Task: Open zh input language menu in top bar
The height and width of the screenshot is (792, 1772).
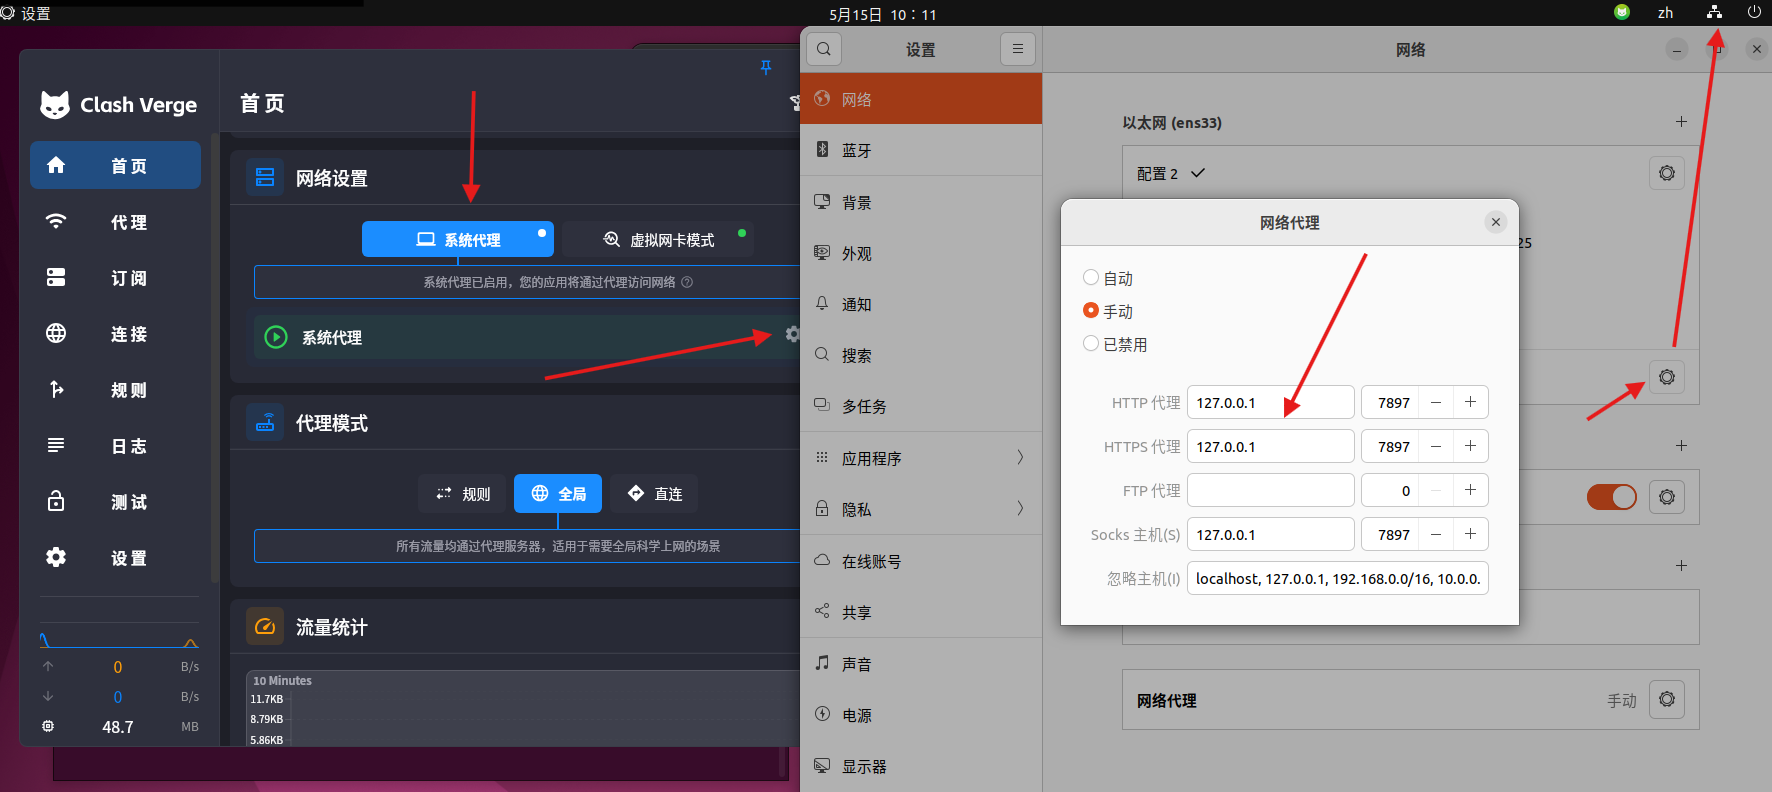Action: click(1665, 13)
